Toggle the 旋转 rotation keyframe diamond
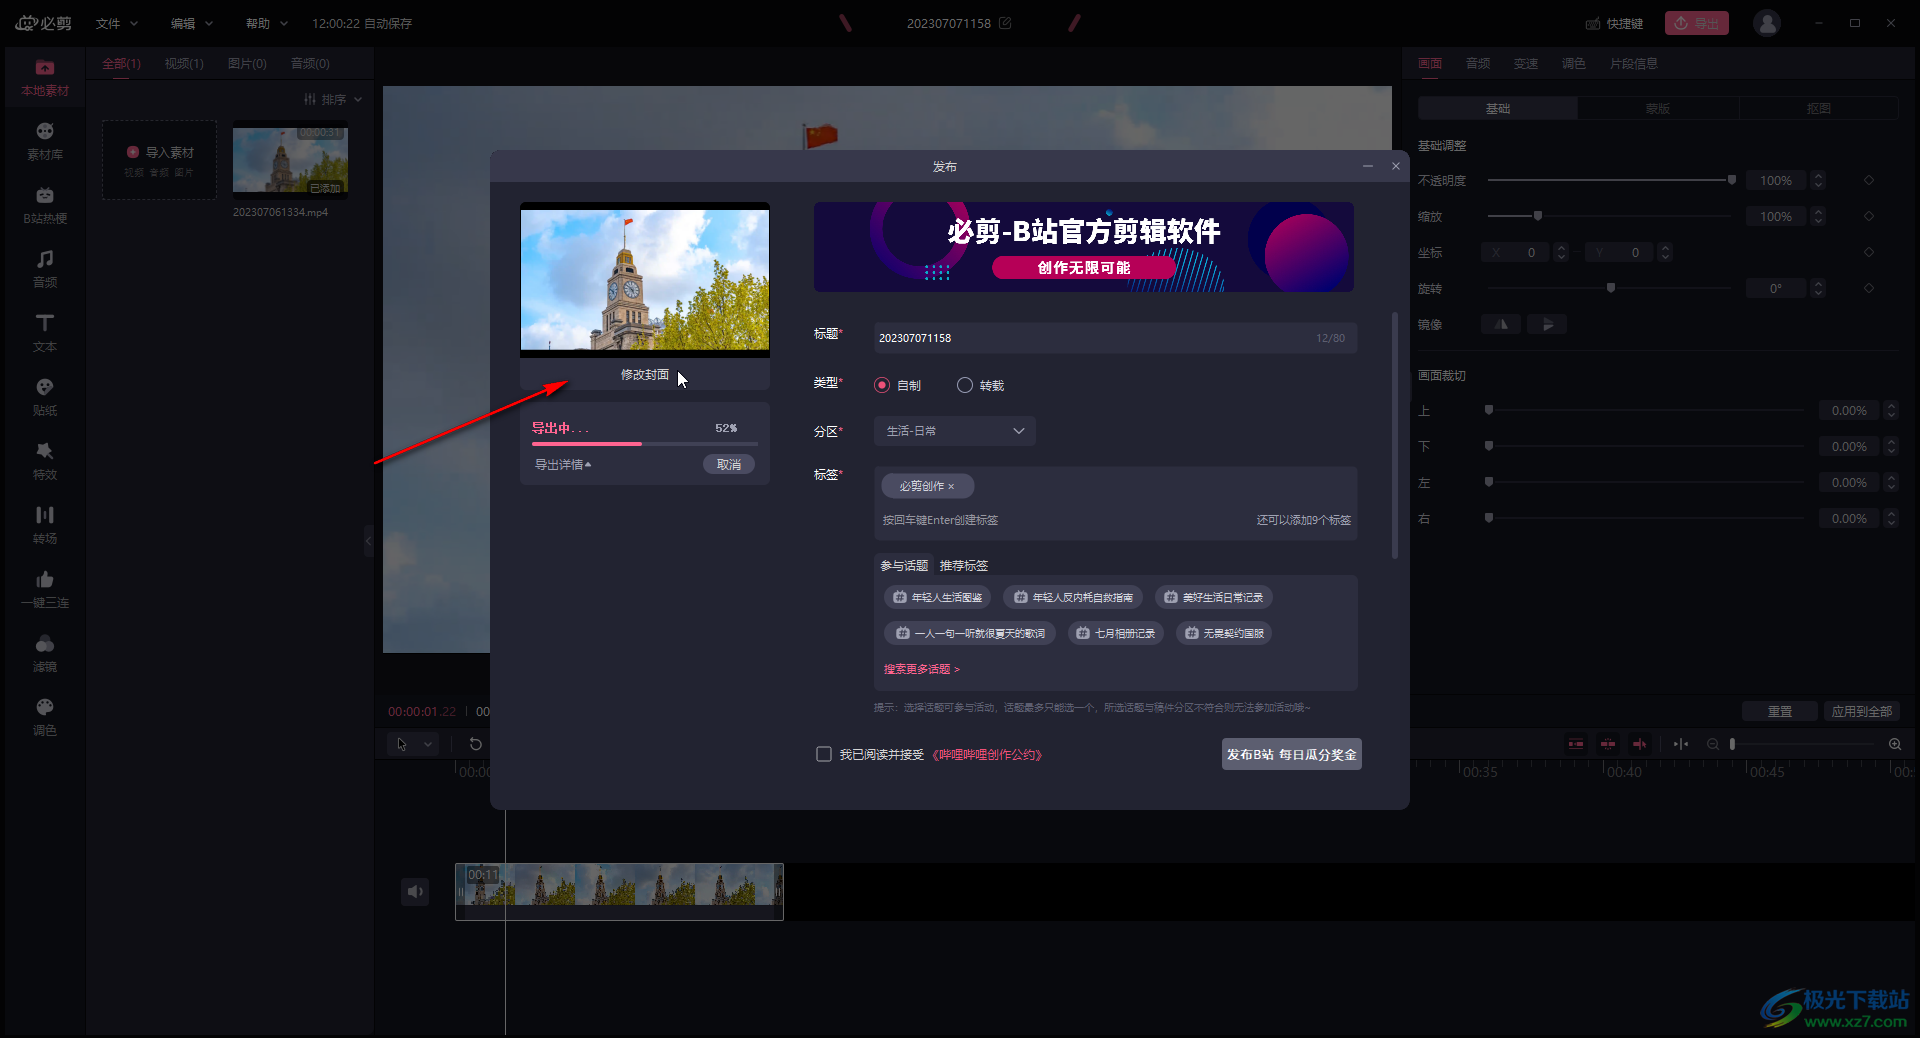The height and width of the screenshot is (1038, 1920). [1869, 288]
